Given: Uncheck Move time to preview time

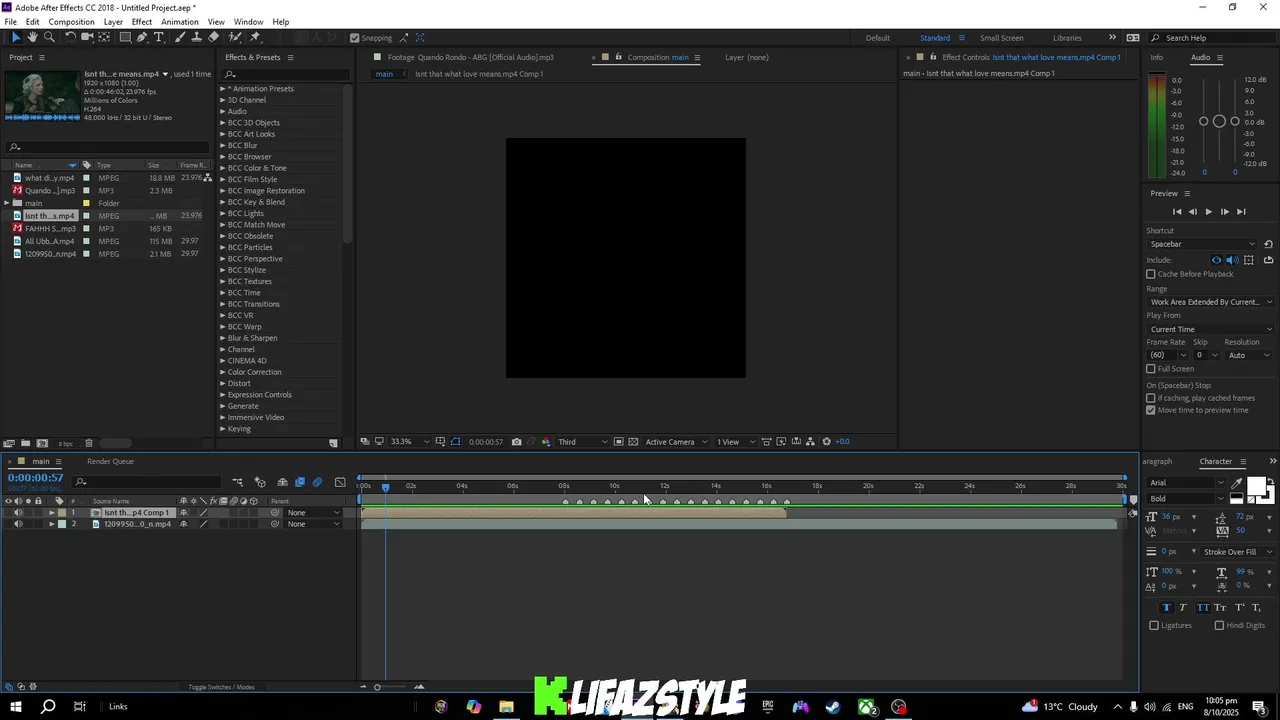Looking at the screenshot, I should [1150, 410].
